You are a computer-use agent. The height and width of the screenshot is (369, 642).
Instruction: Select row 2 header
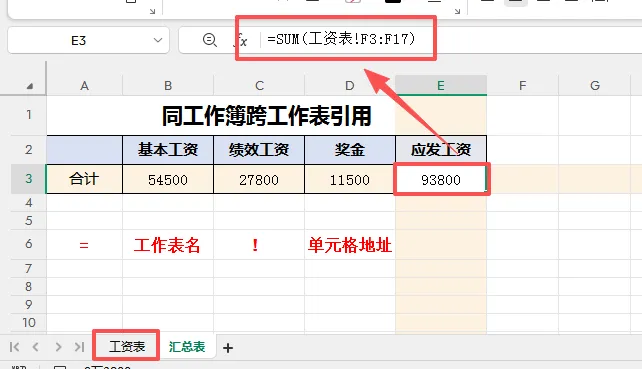pos(29,149)
